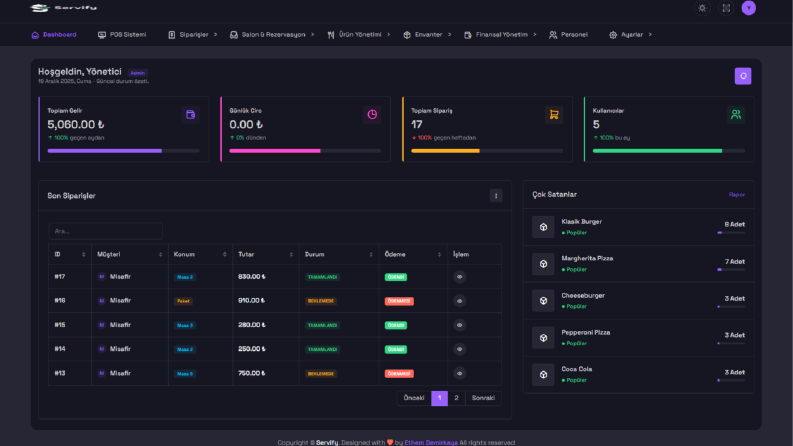Click the Personel people icon in nav
The height and width of the screenshot is (446, 793).
click(553, 35)
